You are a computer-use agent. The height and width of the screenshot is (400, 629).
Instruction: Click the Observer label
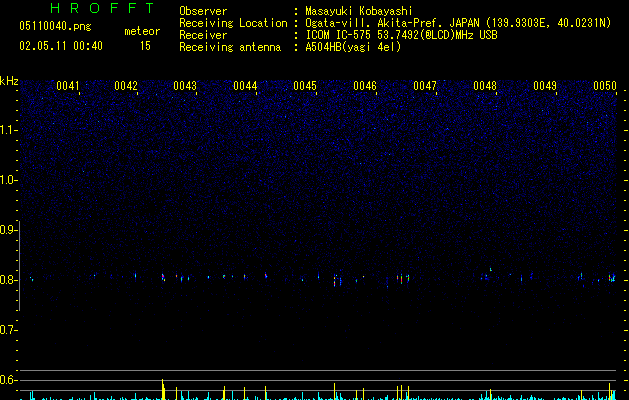coord(203,11)
